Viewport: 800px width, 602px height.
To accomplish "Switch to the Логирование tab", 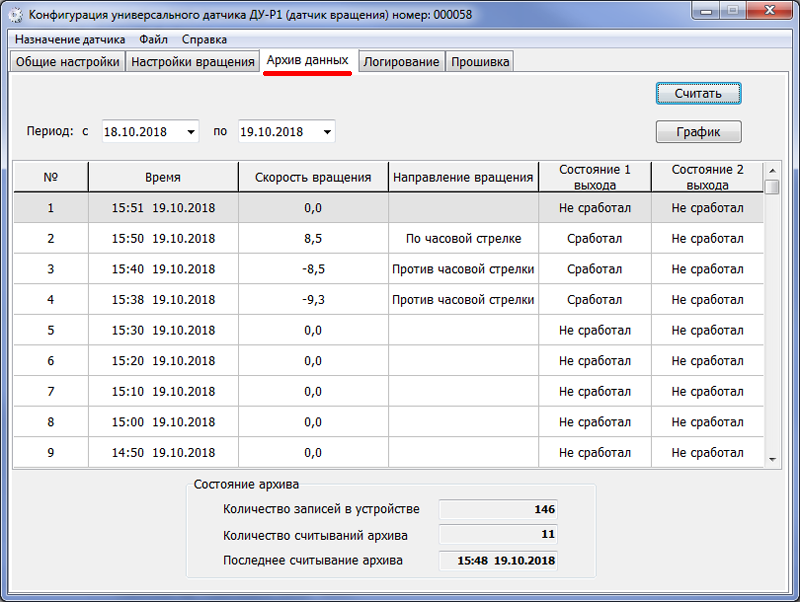I will tap(401, 62).
